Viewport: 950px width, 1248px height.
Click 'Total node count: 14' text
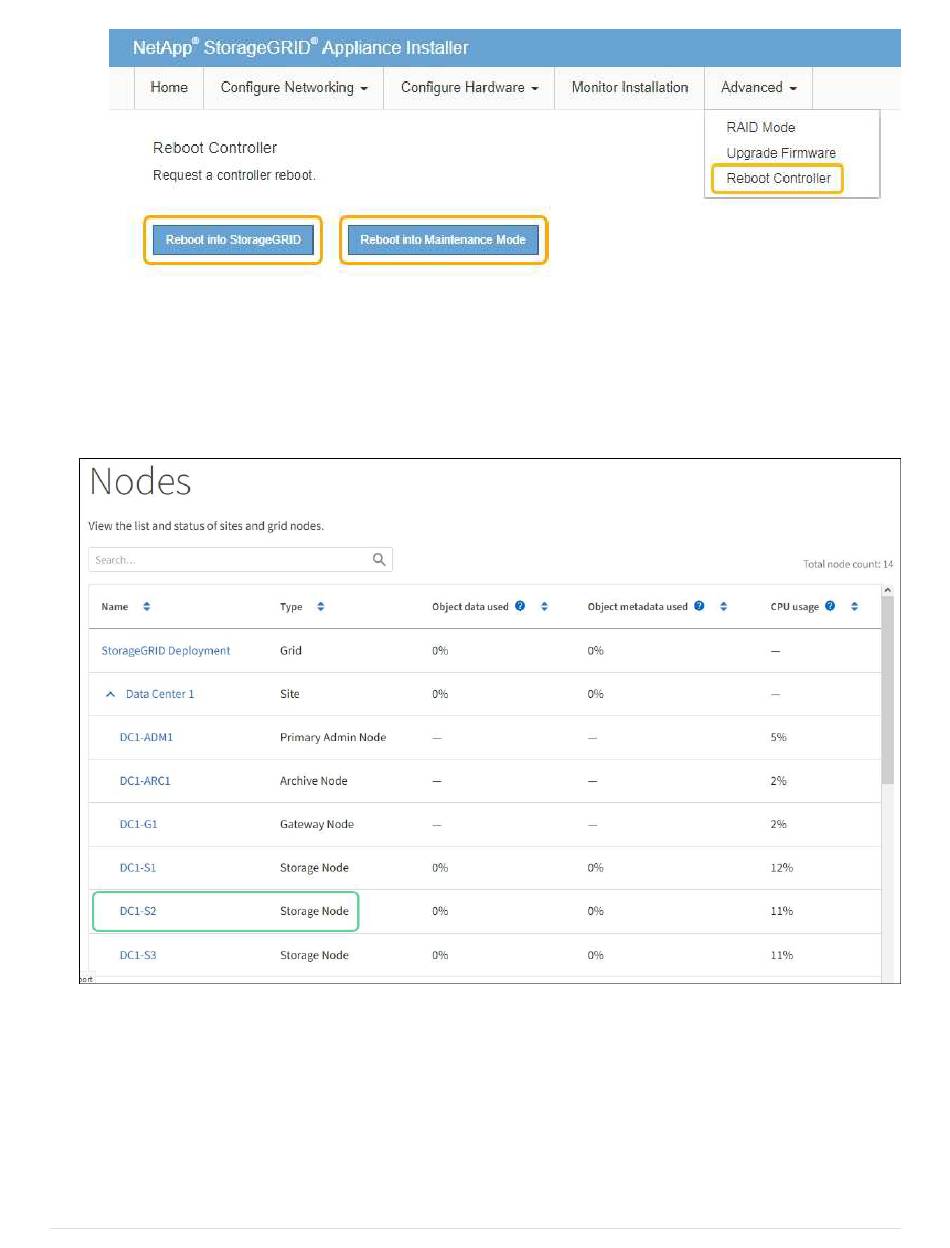[x=848, y=565]
